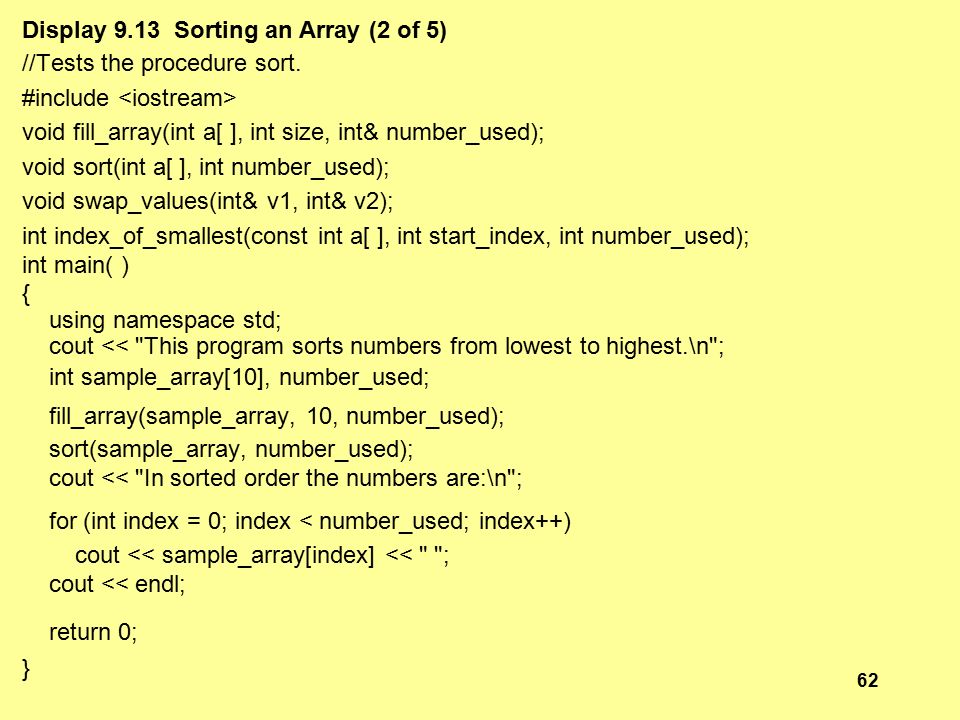Click the sort(sample_array, number_used) call
This screenshot has height=720, width=960.
tap(231, 449)
